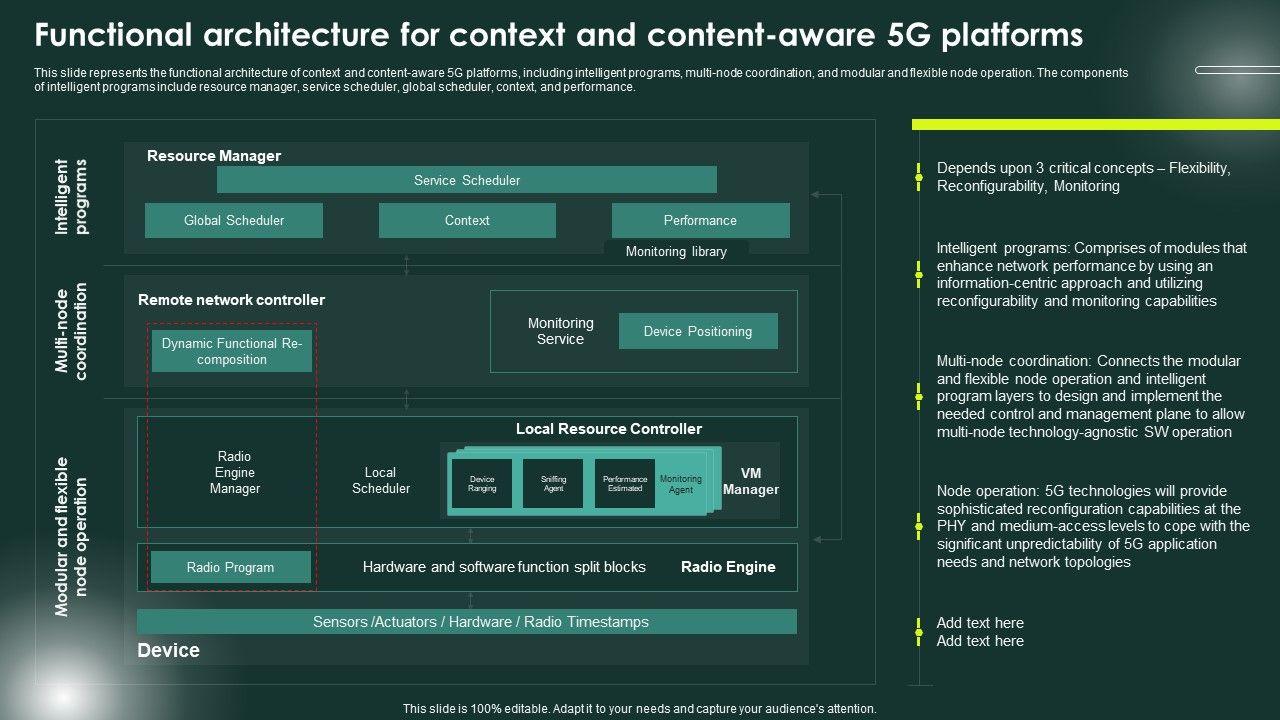Click the Service Scheduler bar
This screenshot has height=720, width=1280.
(467, 180)
